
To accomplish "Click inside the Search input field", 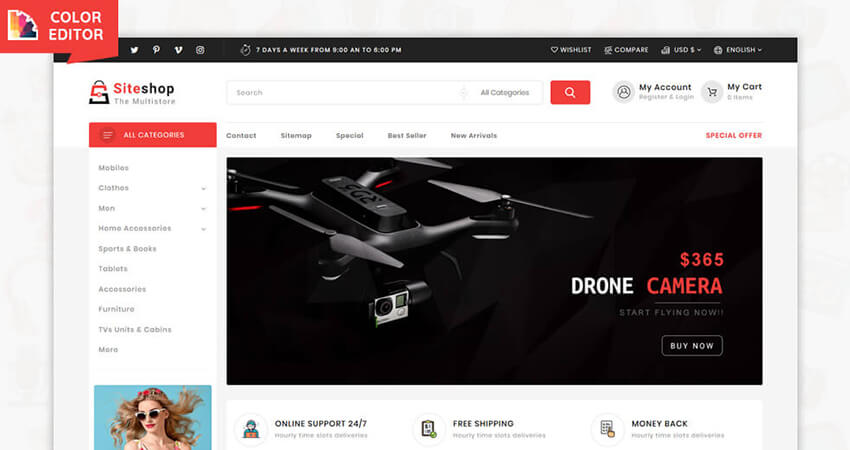I will (340, 93).
